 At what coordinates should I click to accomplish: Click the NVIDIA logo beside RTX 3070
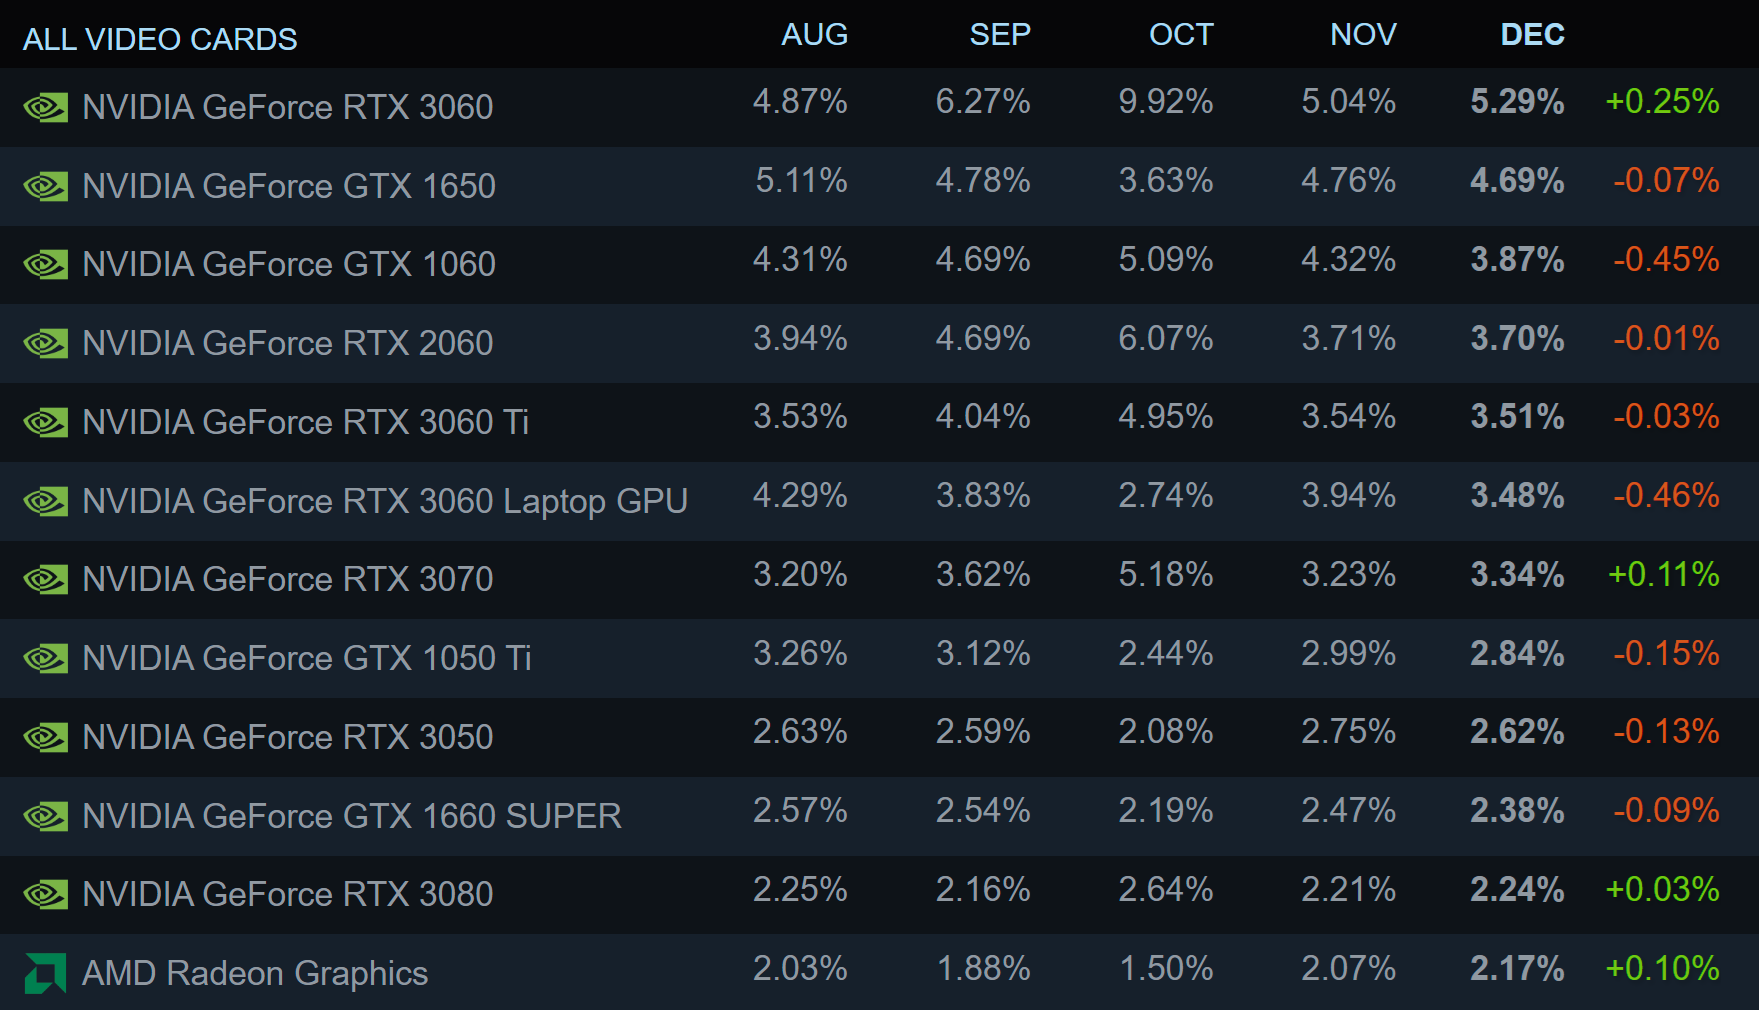click(46, 579)
